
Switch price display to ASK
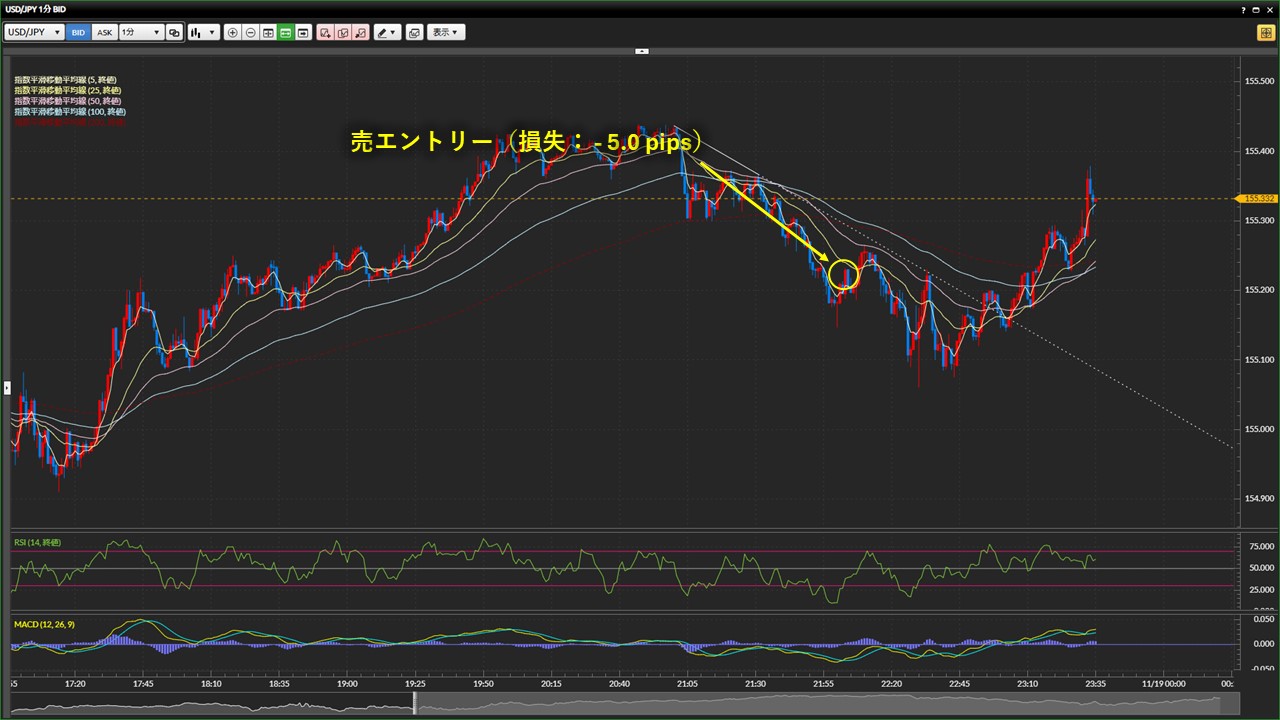[104, 32]
